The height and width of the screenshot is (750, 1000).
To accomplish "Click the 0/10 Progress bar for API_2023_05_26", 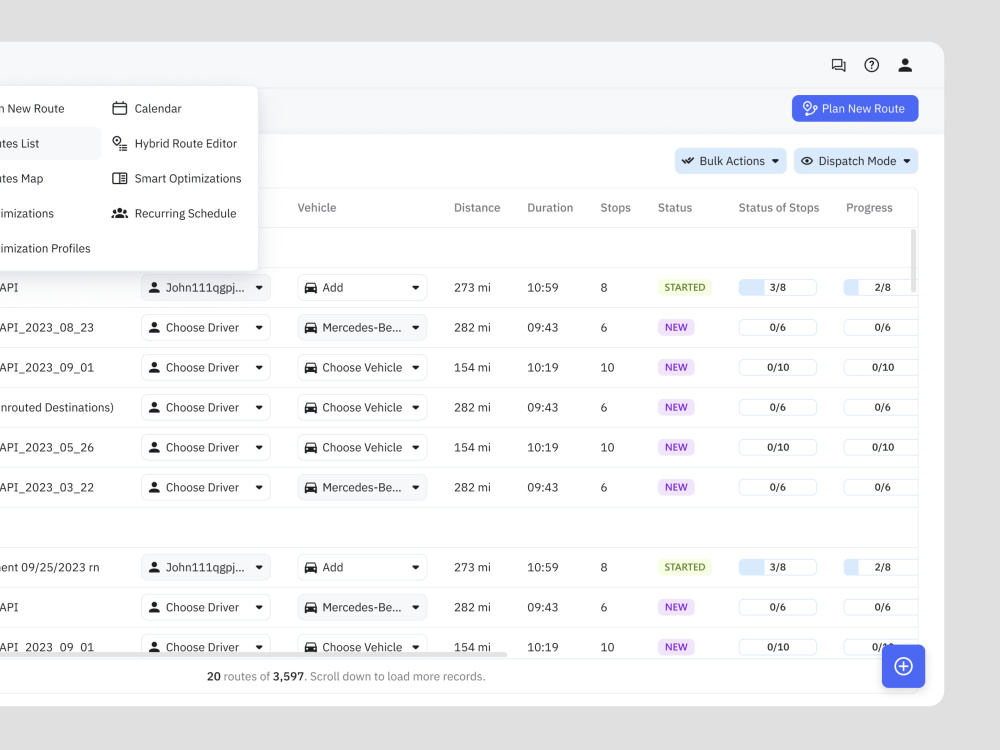I will coord(881,448).
